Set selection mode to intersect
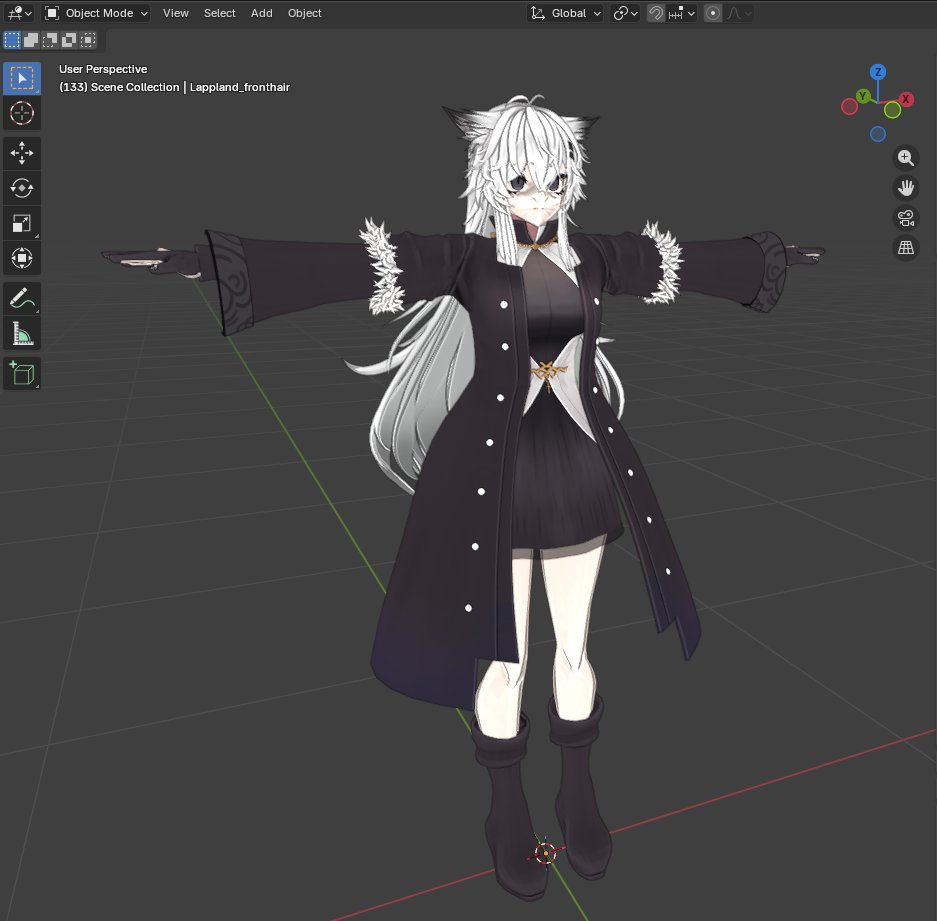 tap(88, 40)
